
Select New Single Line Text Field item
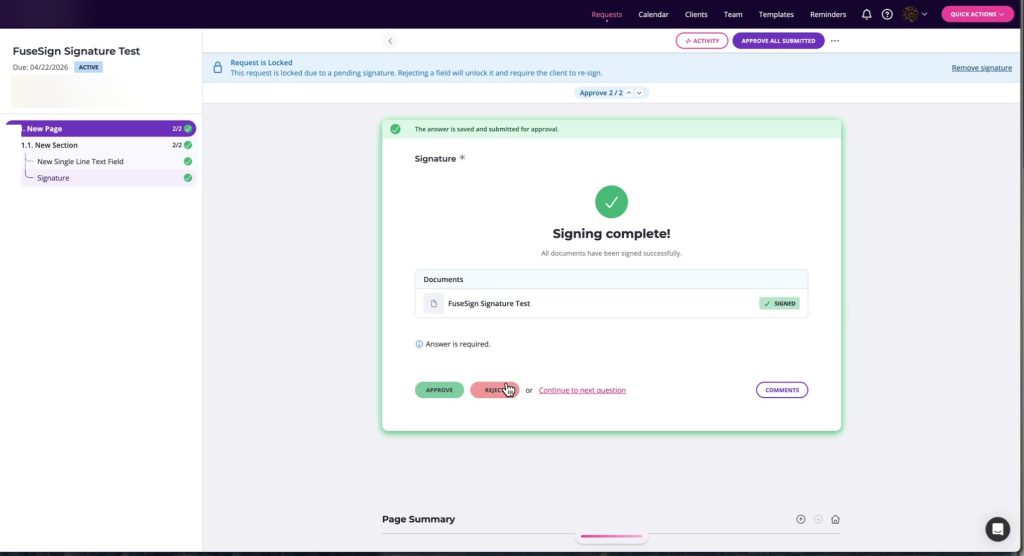pyautogui.click(x=80, y=161)
